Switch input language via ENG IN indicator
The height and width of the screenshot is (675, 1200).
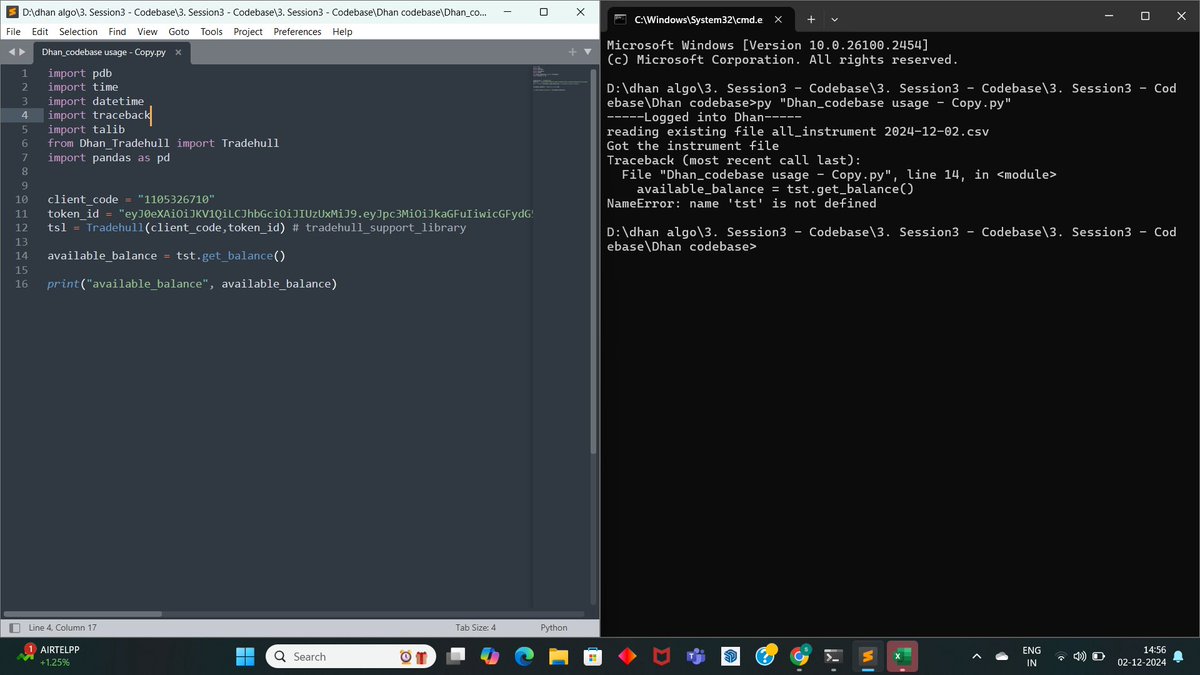1031,657
